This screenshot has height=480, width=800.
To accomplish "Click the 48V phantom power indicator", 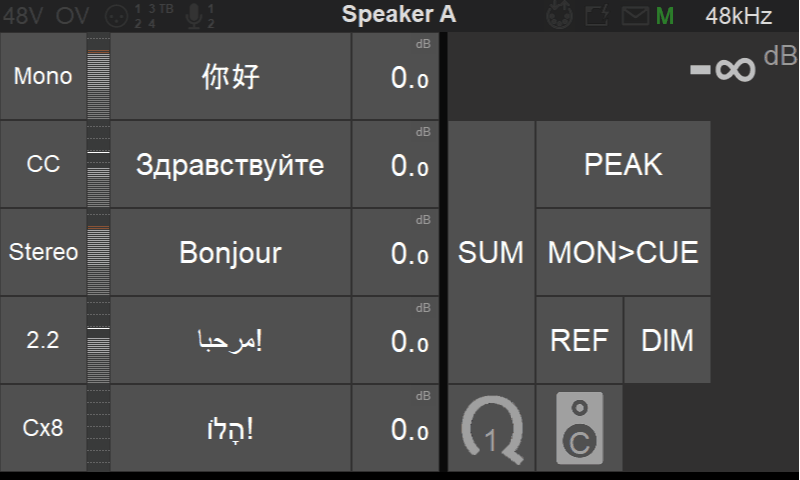I will (22, 16).
